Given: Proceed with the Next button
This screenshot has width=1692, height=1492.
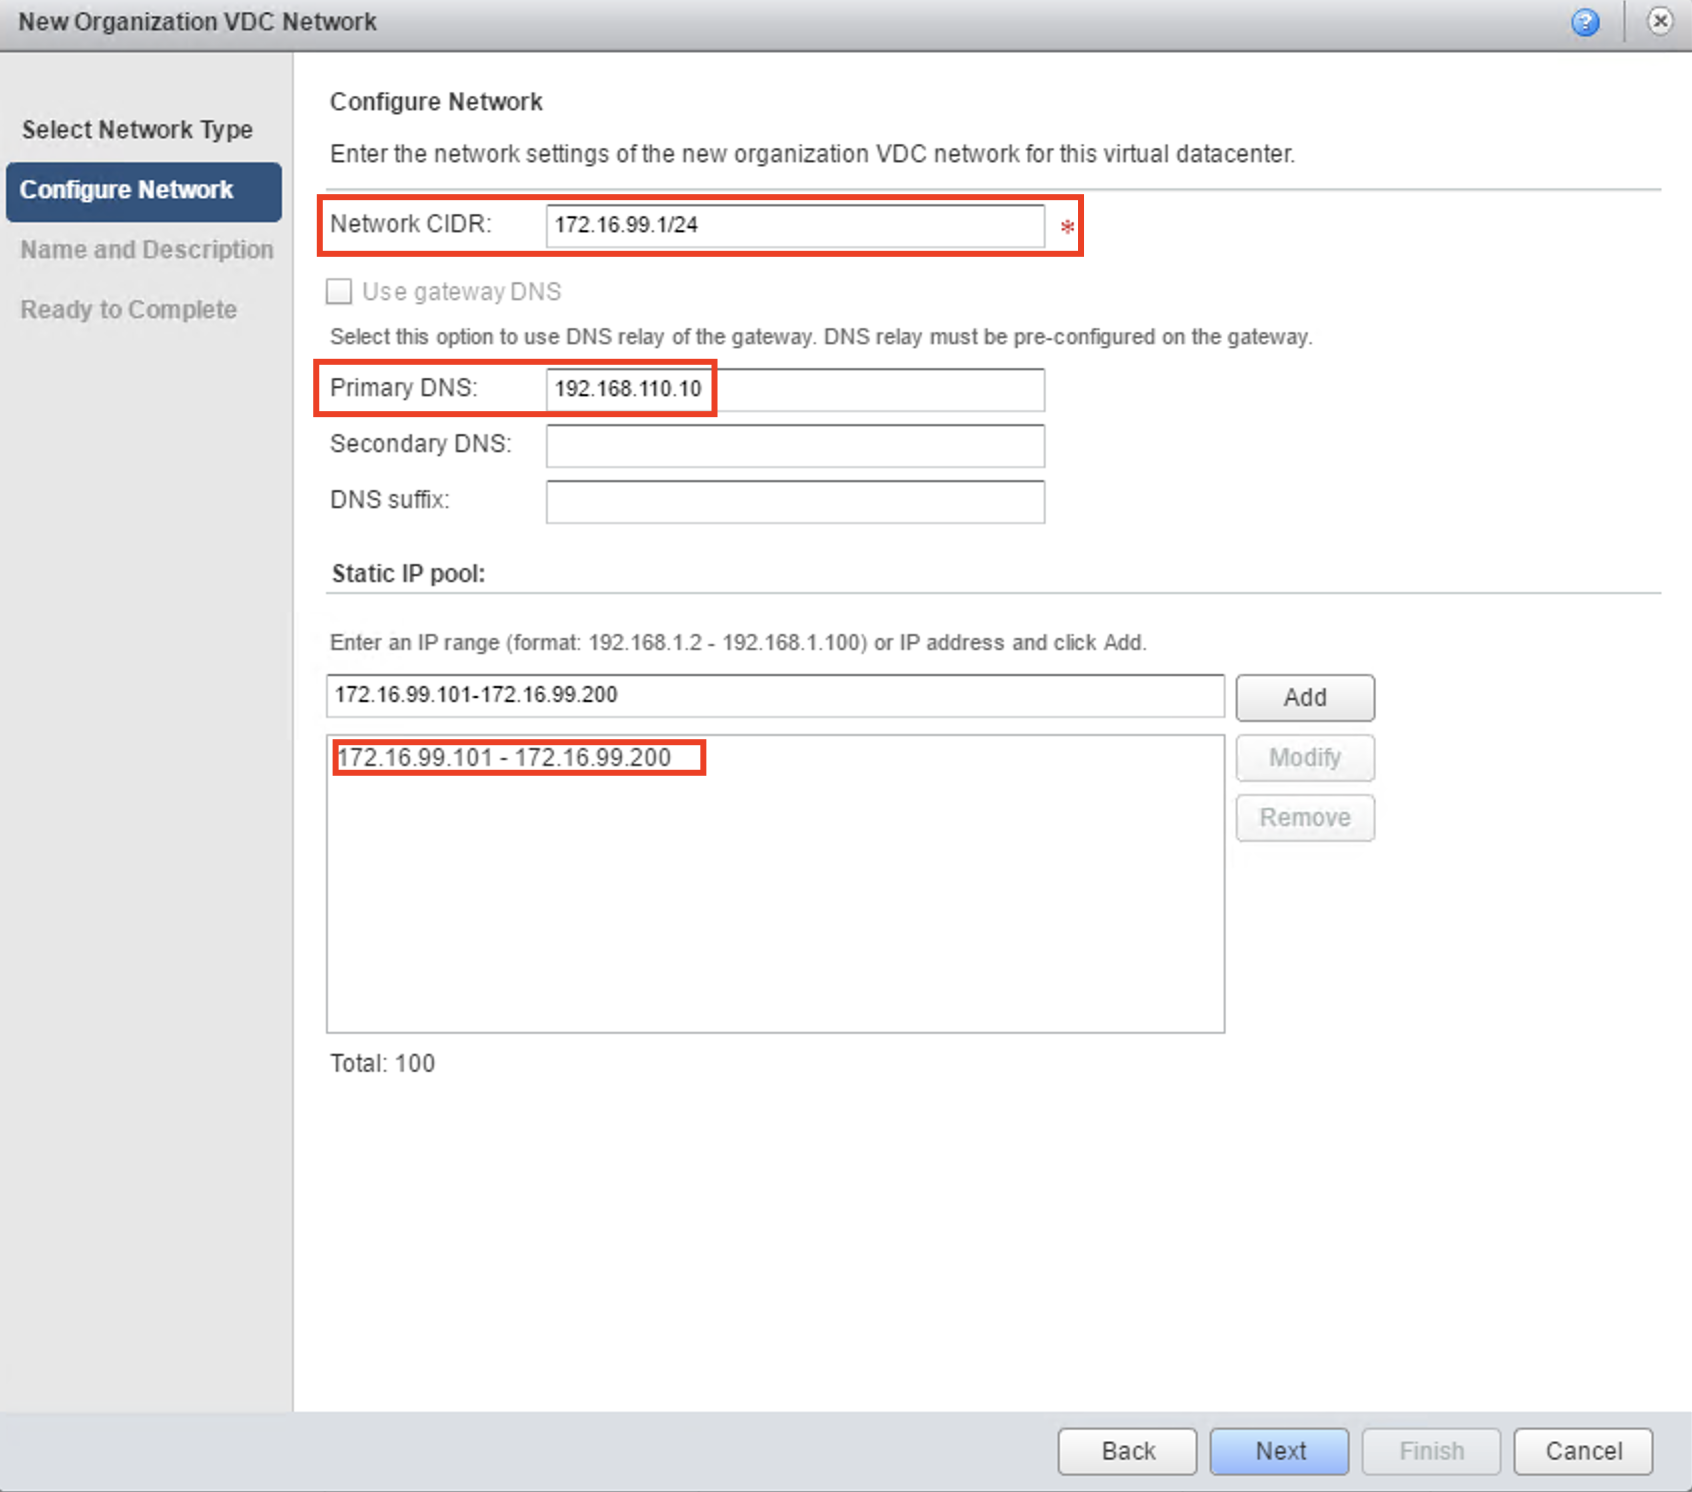Looking at the screenshot, I should pyautogui.click(x=1279, y=1451).
